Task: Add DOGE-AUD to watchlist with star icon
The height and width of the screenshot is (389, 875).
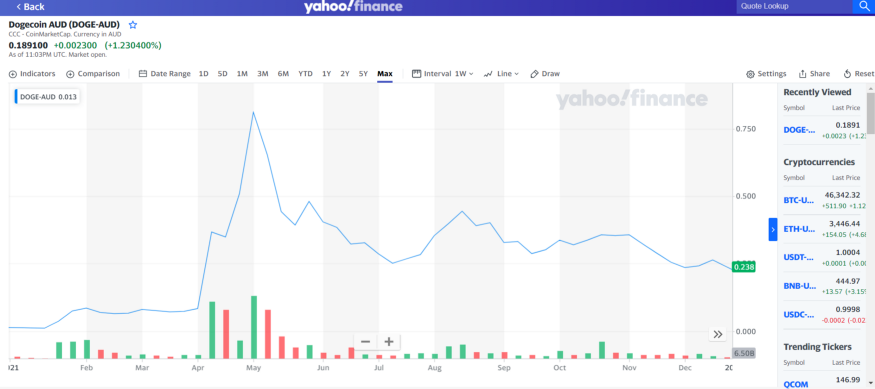Action: click(133, 25)
